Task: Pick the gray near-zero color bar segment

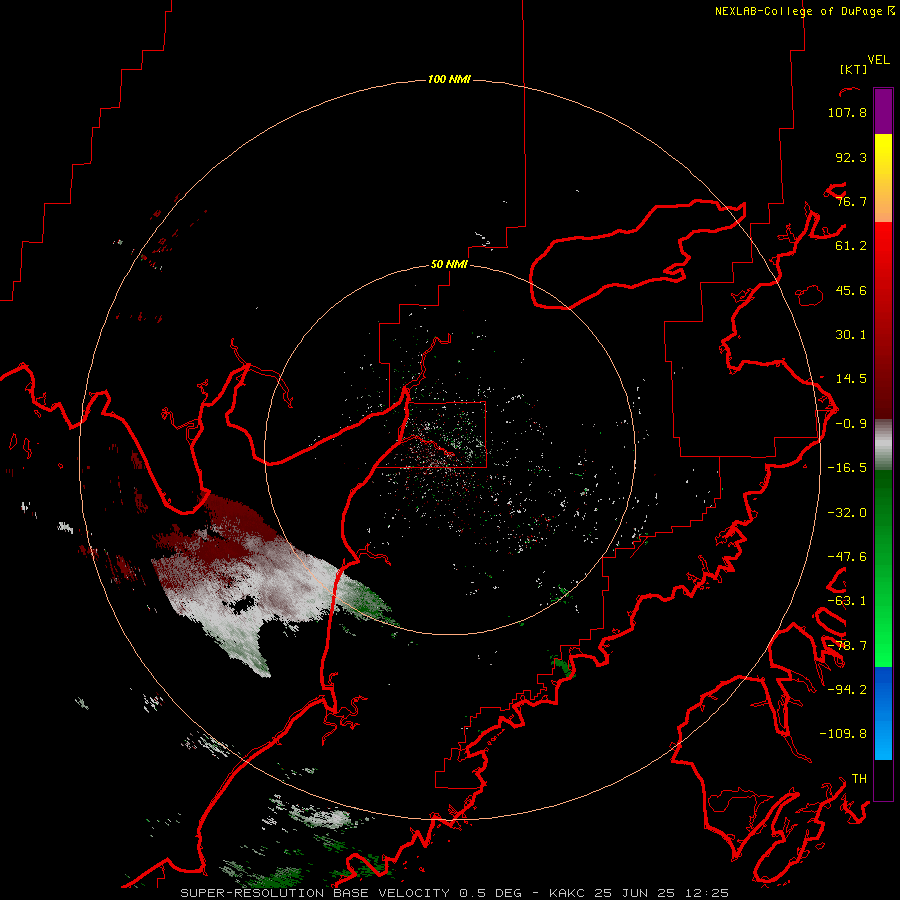Action: coord(883,445)
